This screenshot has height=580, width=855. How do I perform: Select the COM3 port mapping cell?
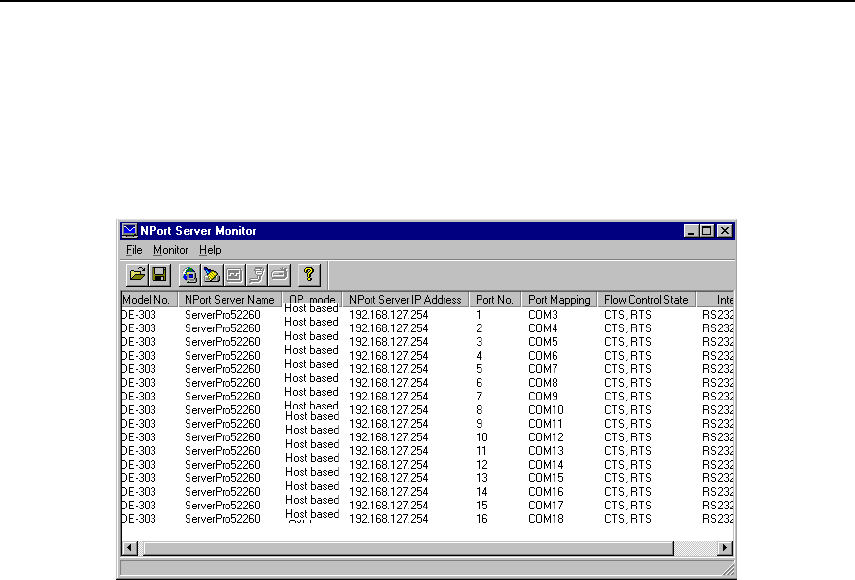click(x=543, y=315)
